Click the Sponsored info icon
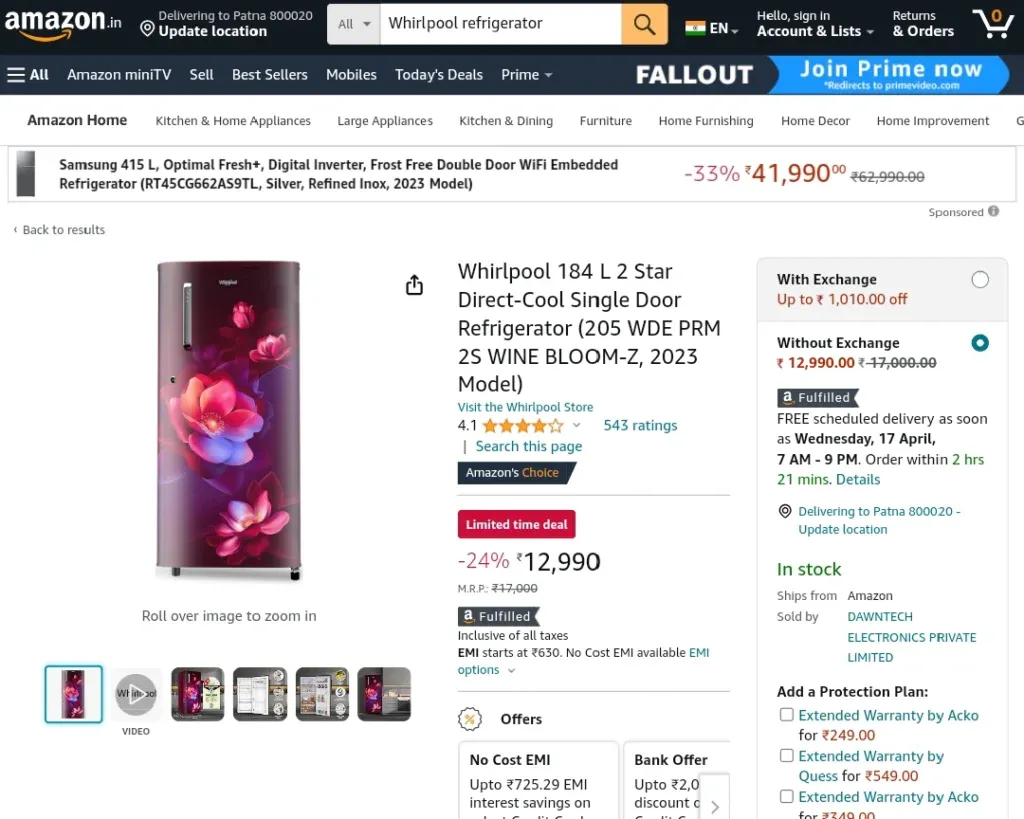Image resolution: width=1024 pixels, height=819 pixels. click(x=993, y=211)
